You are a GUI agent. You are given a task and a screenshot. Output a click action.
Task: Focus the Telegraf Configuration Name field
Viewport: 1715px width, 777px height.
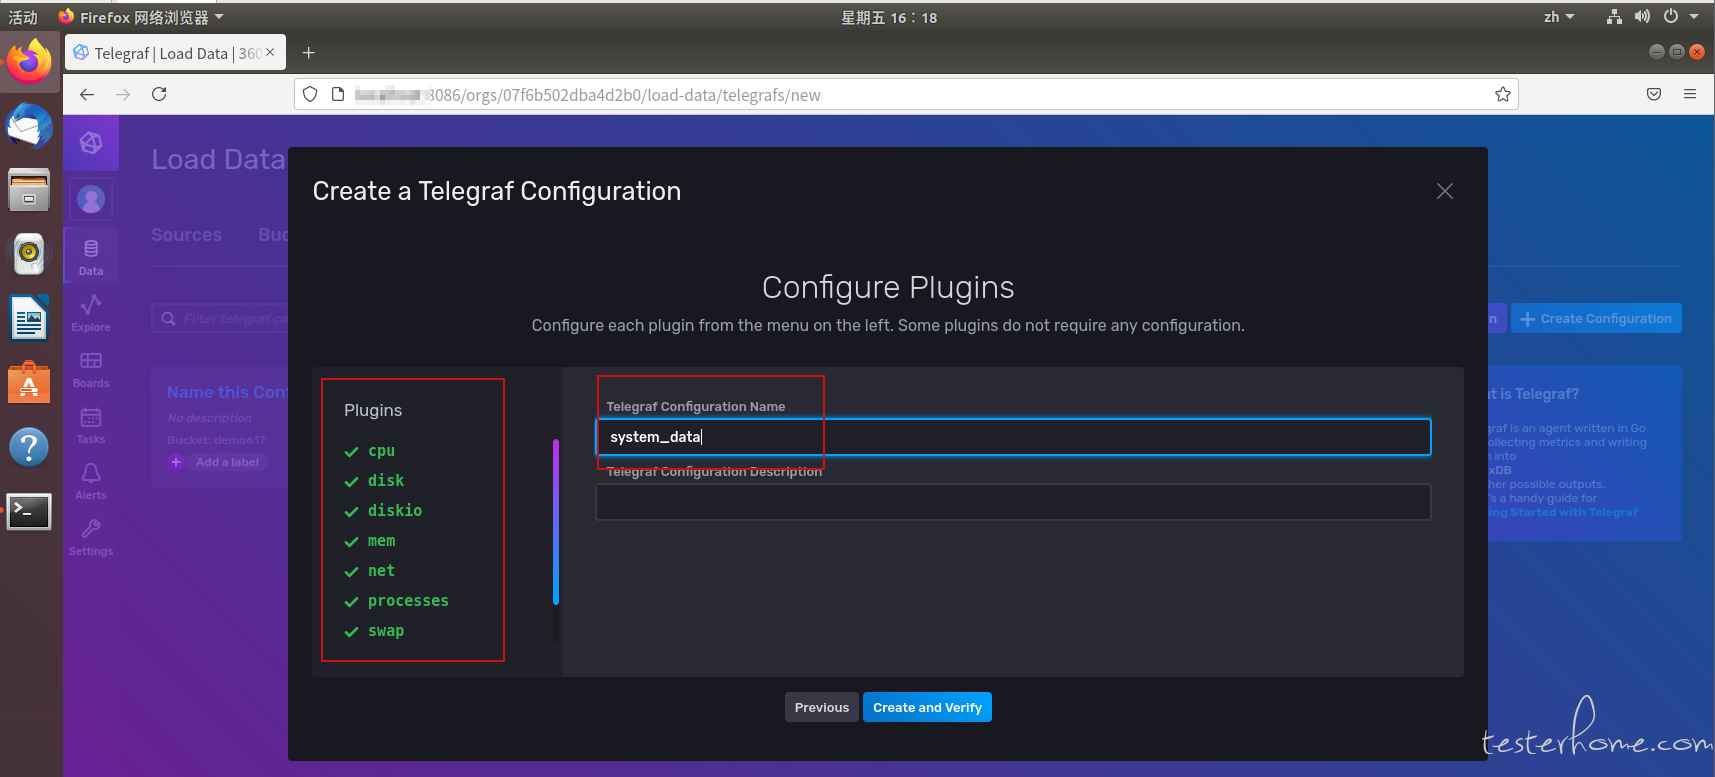tap(1013, 437)
